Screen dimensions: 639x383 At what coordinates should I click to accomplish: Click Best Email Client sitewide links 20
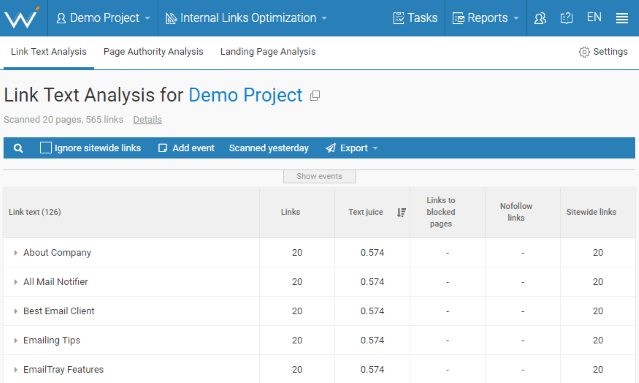click(598, 311)
